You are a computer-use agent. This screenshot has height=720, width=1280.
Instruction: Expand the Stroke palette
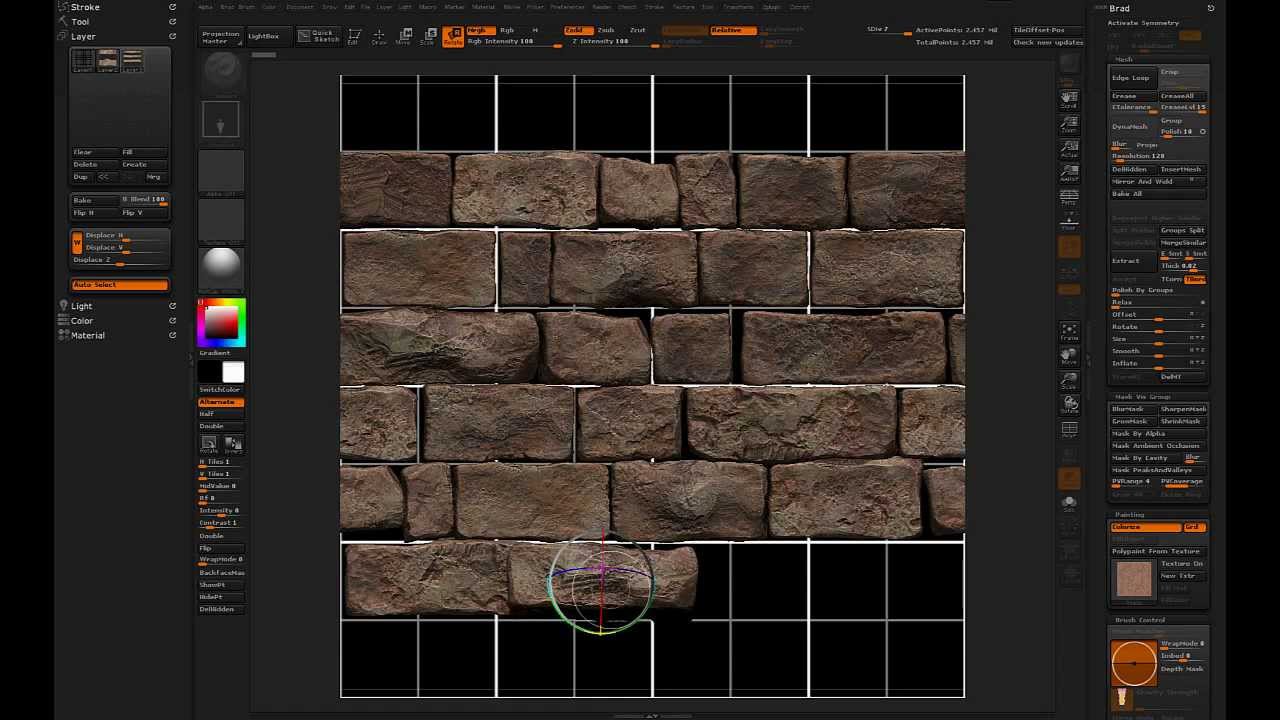coord(85,7)
